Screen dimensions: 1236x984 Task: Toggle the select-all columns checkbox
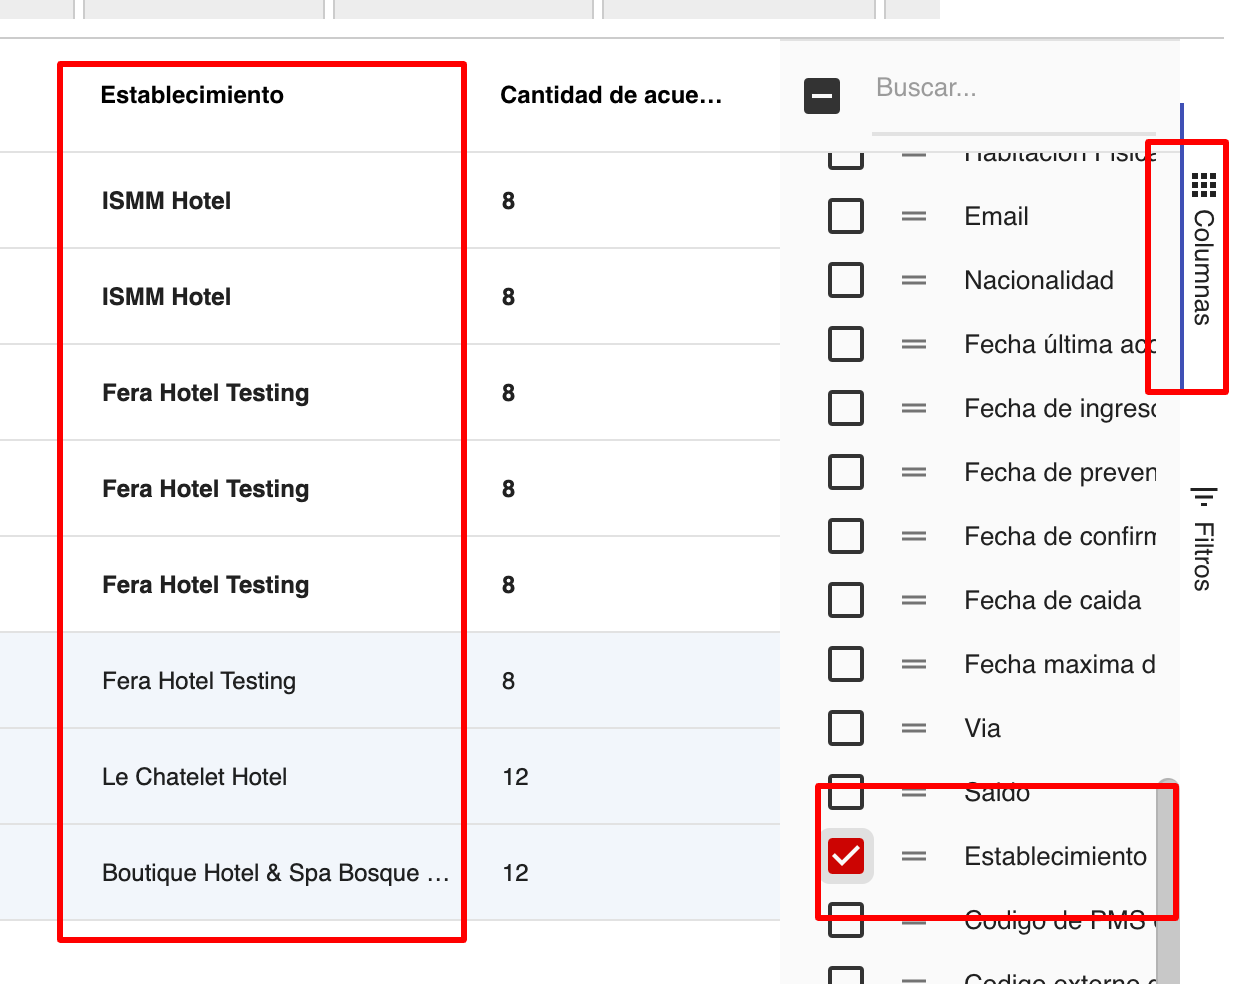[822, 96]
